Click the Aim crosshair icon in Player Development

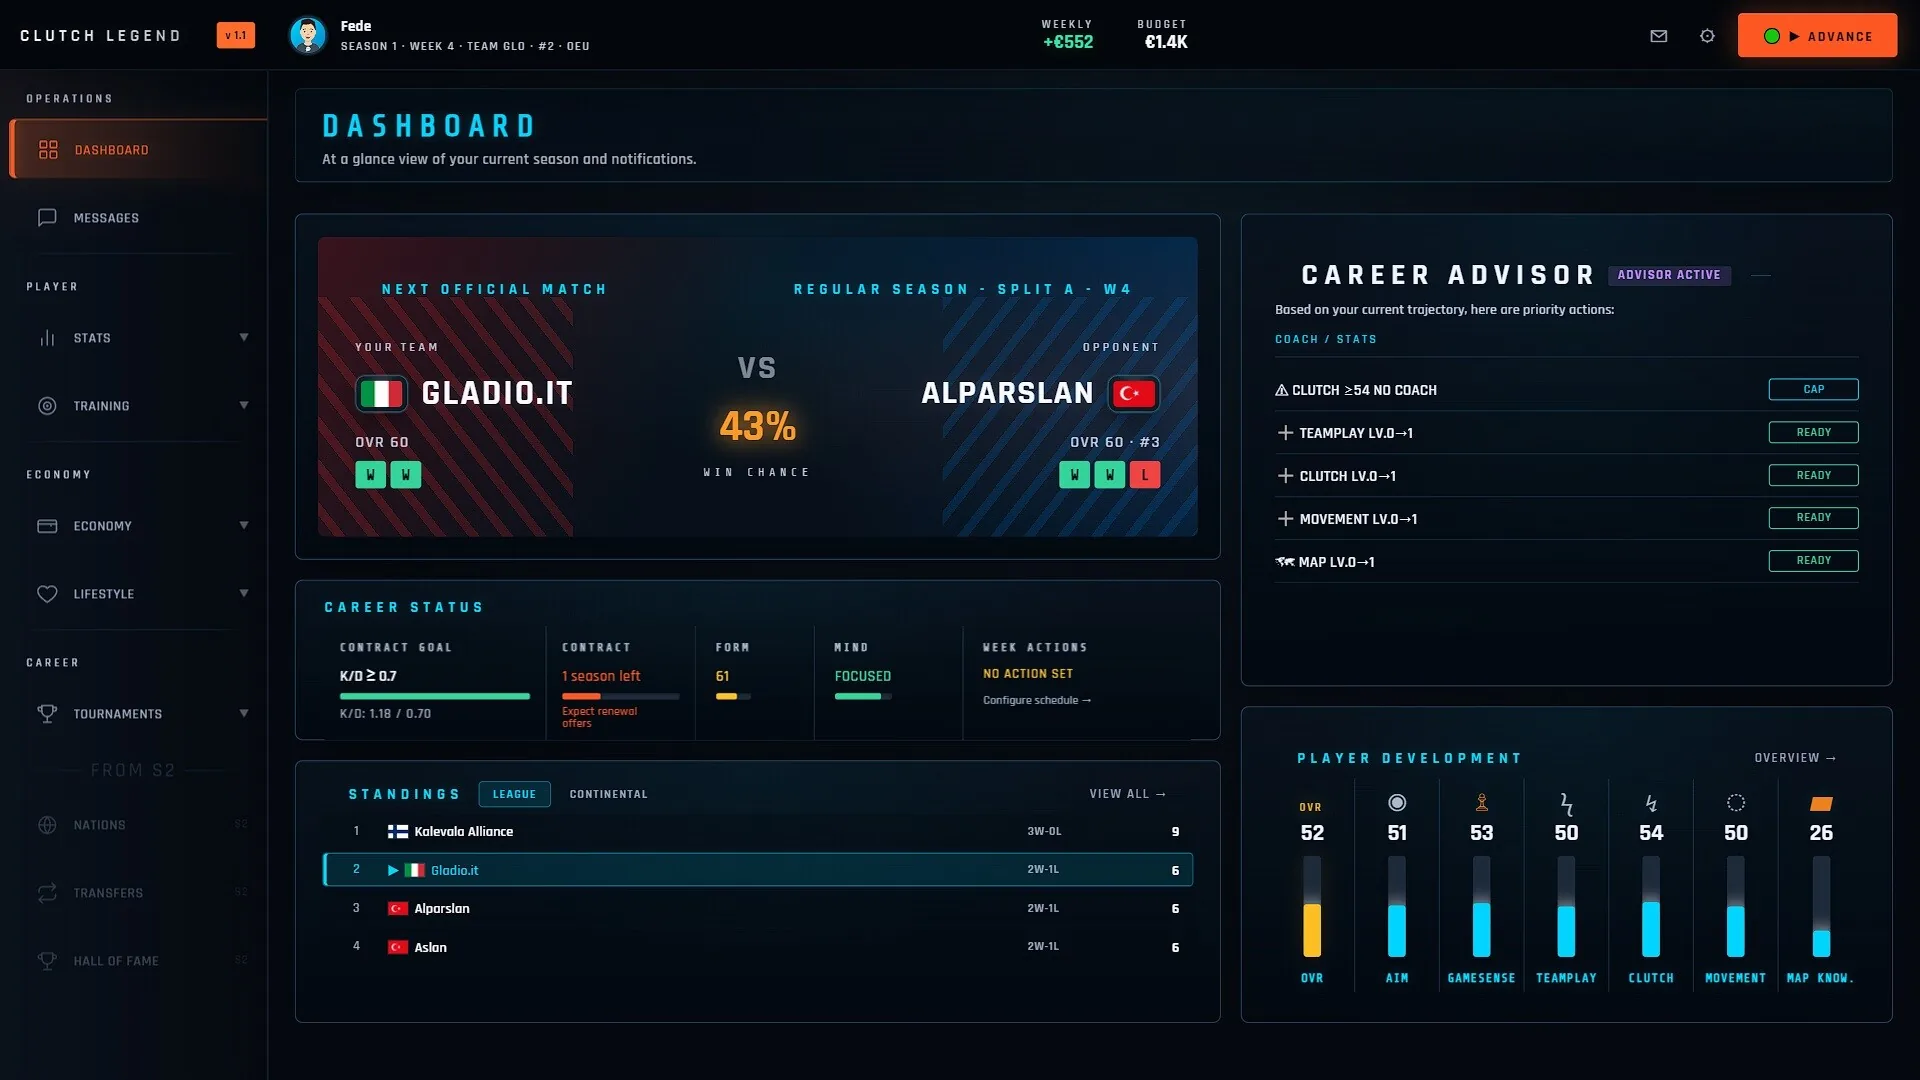1397,802
